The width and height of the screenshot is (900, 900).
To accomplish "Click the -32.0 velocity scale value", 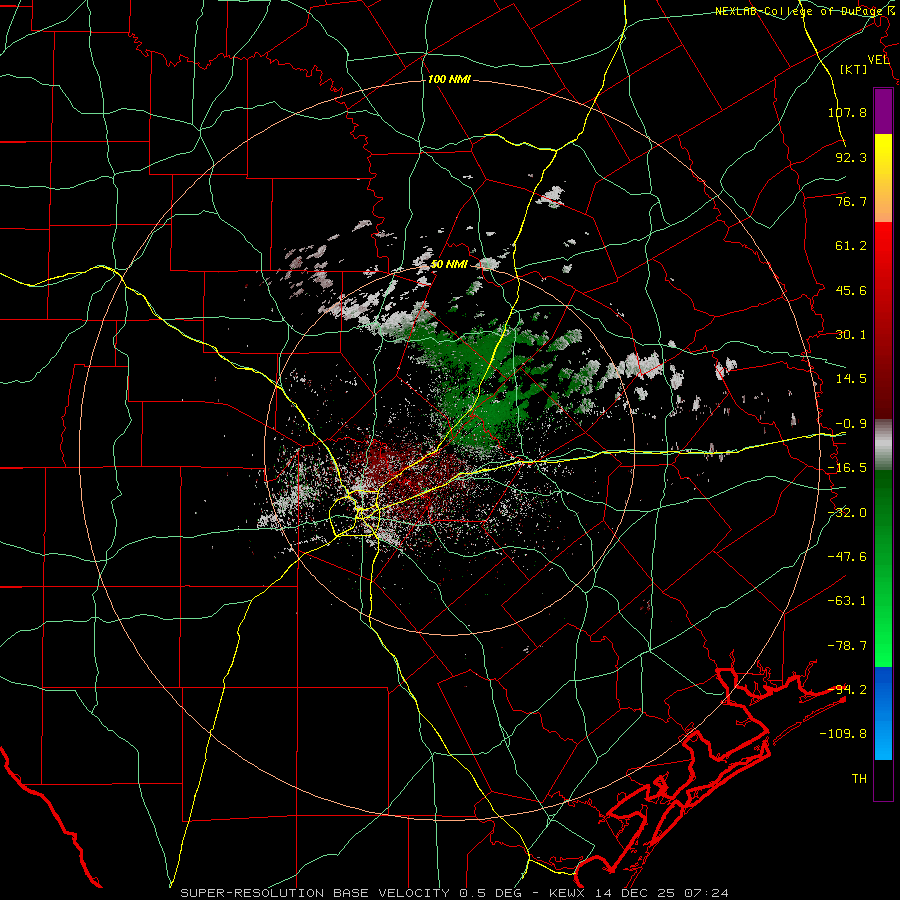I will click(x=847, y=513).
